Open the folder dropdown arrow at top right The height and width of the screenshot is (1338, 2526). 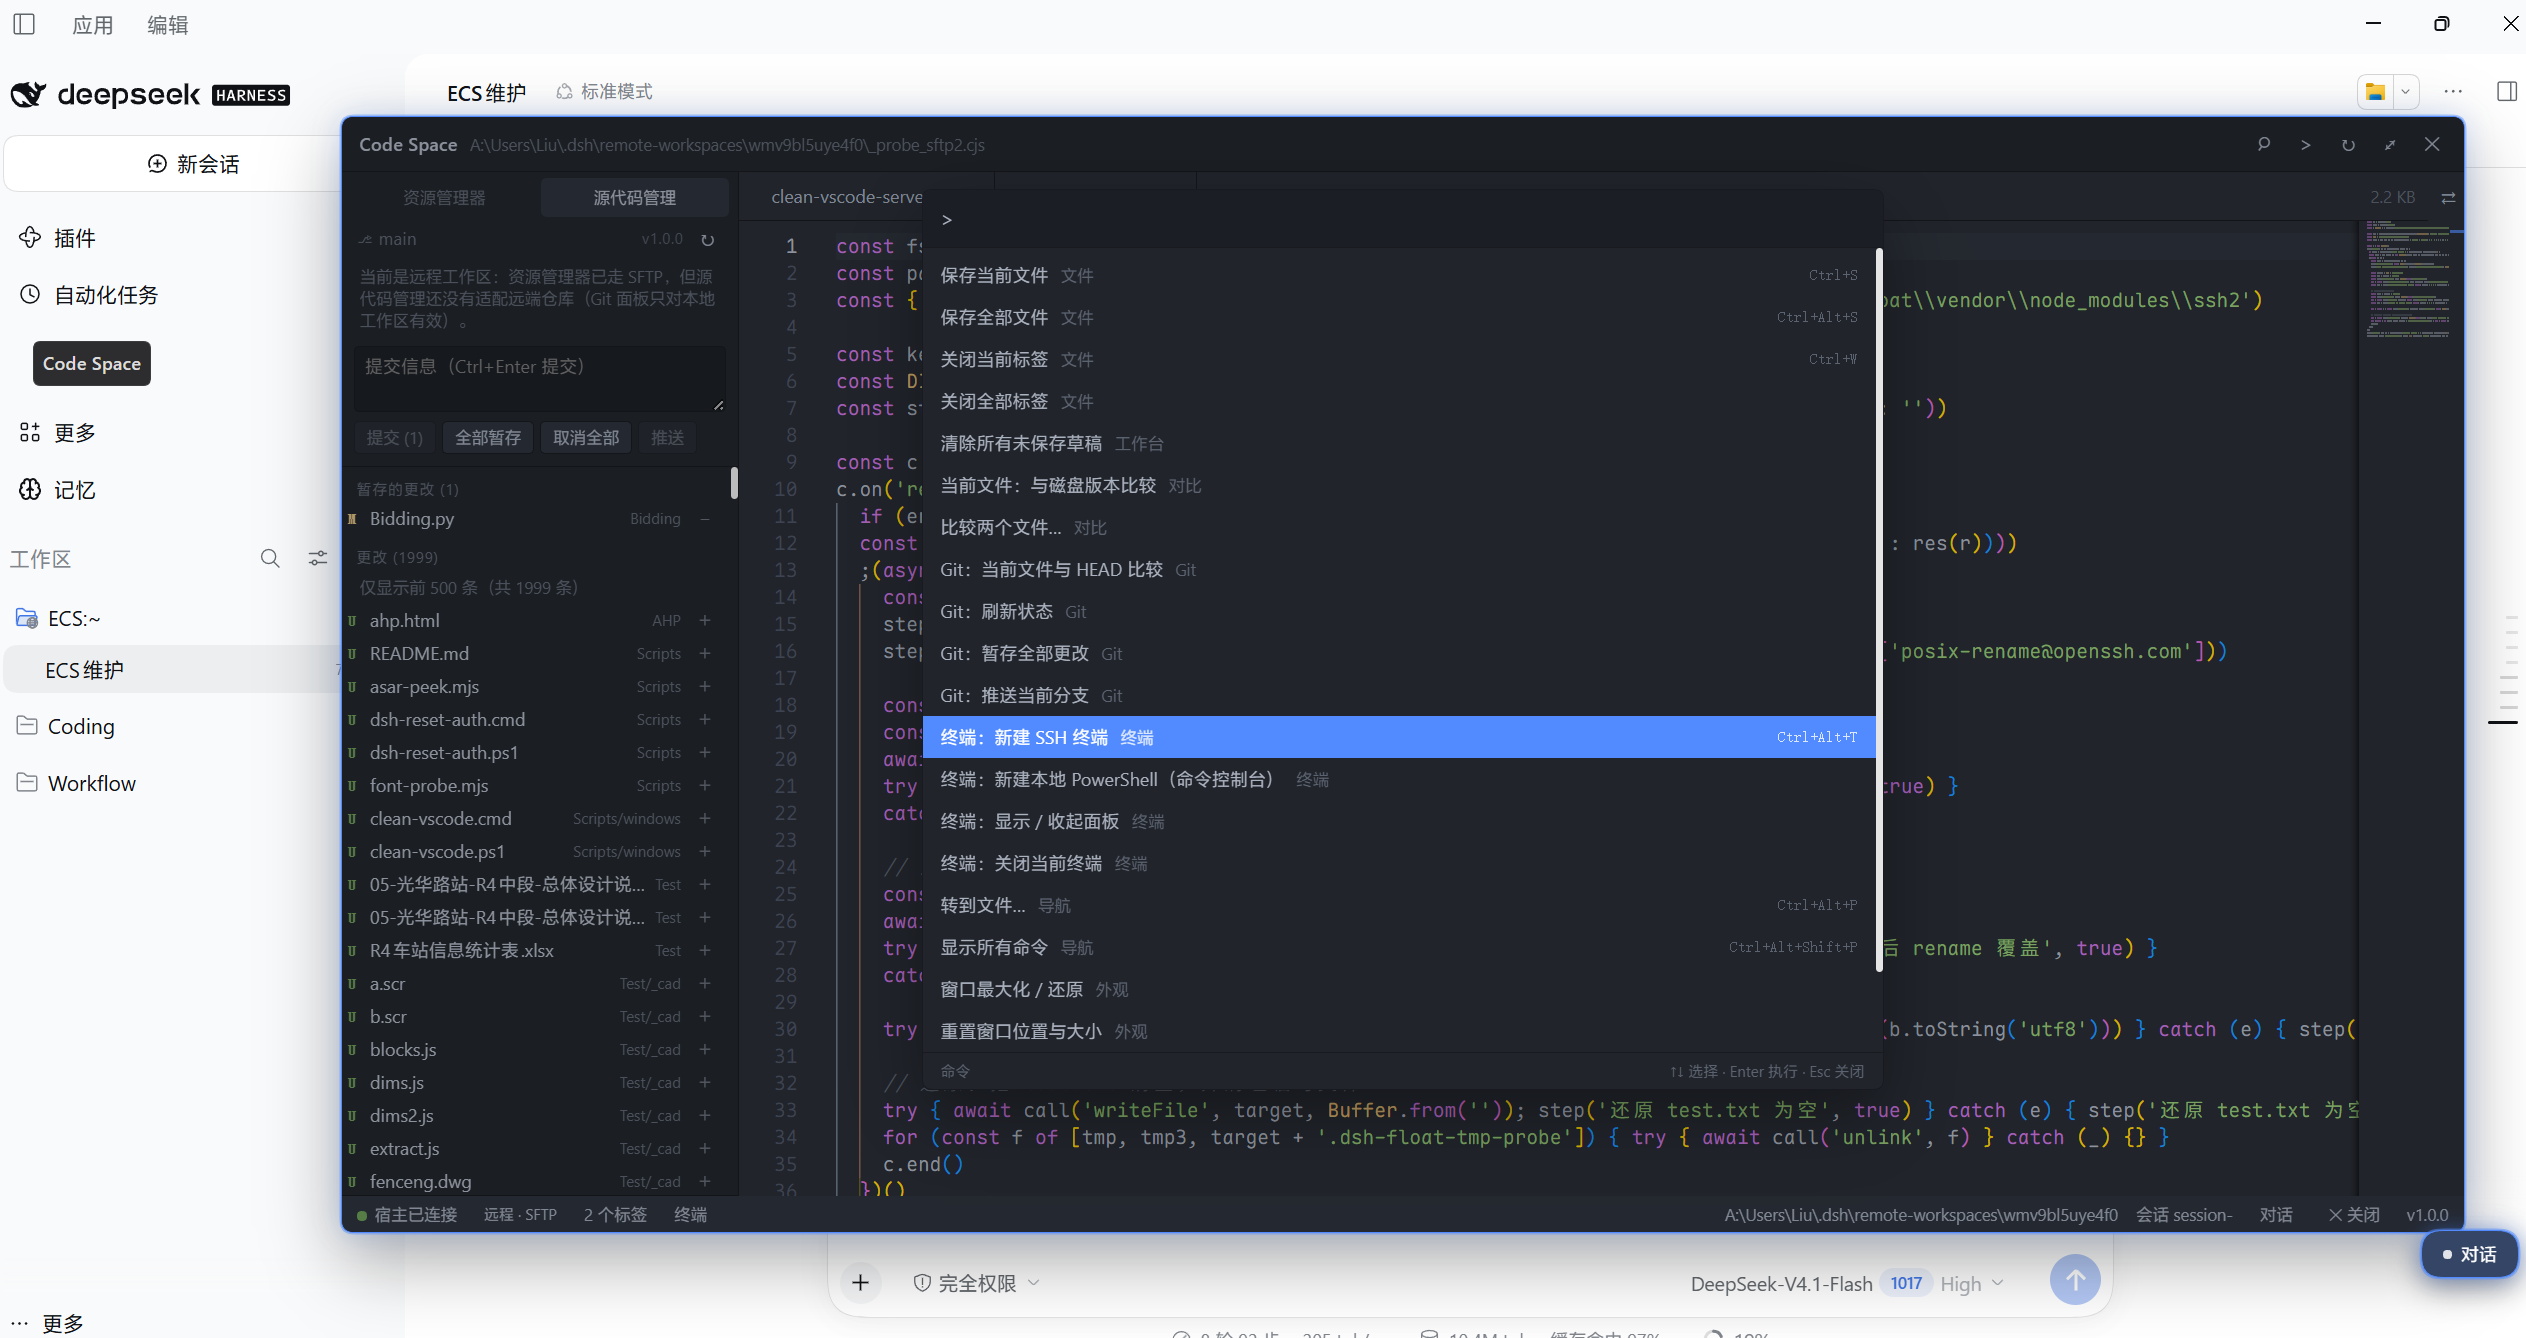click(x=2406, y=91)
